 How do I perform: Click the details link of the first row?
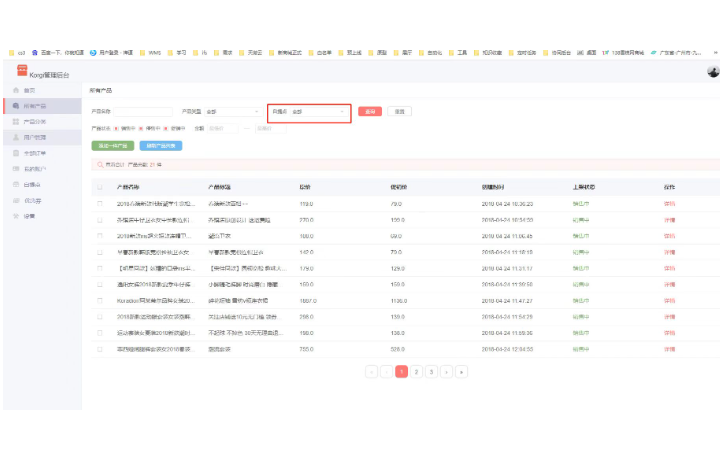tap(669, 203)
